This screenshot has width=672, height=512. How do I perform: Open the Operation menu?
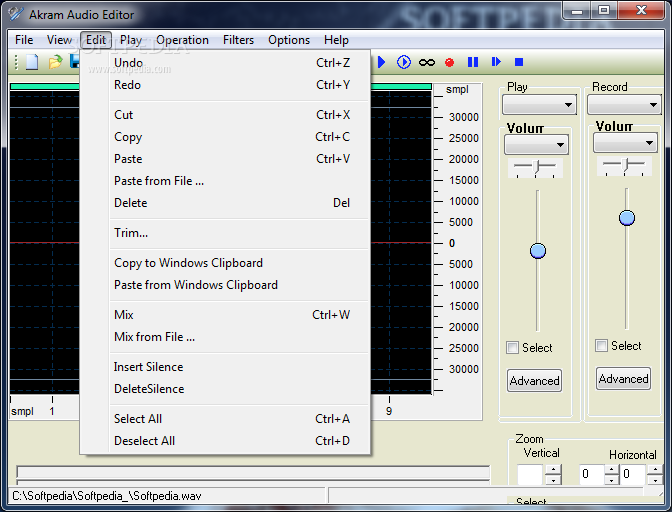pos(182,40)
